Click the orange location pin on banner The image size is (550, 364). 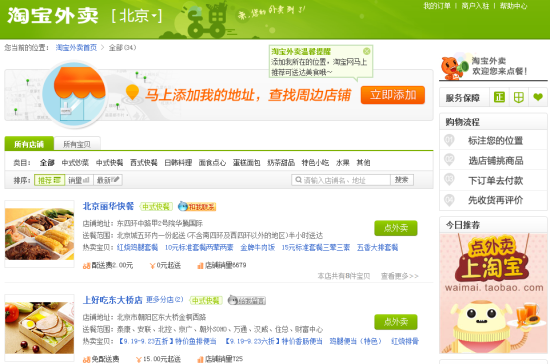pos(132,92)
